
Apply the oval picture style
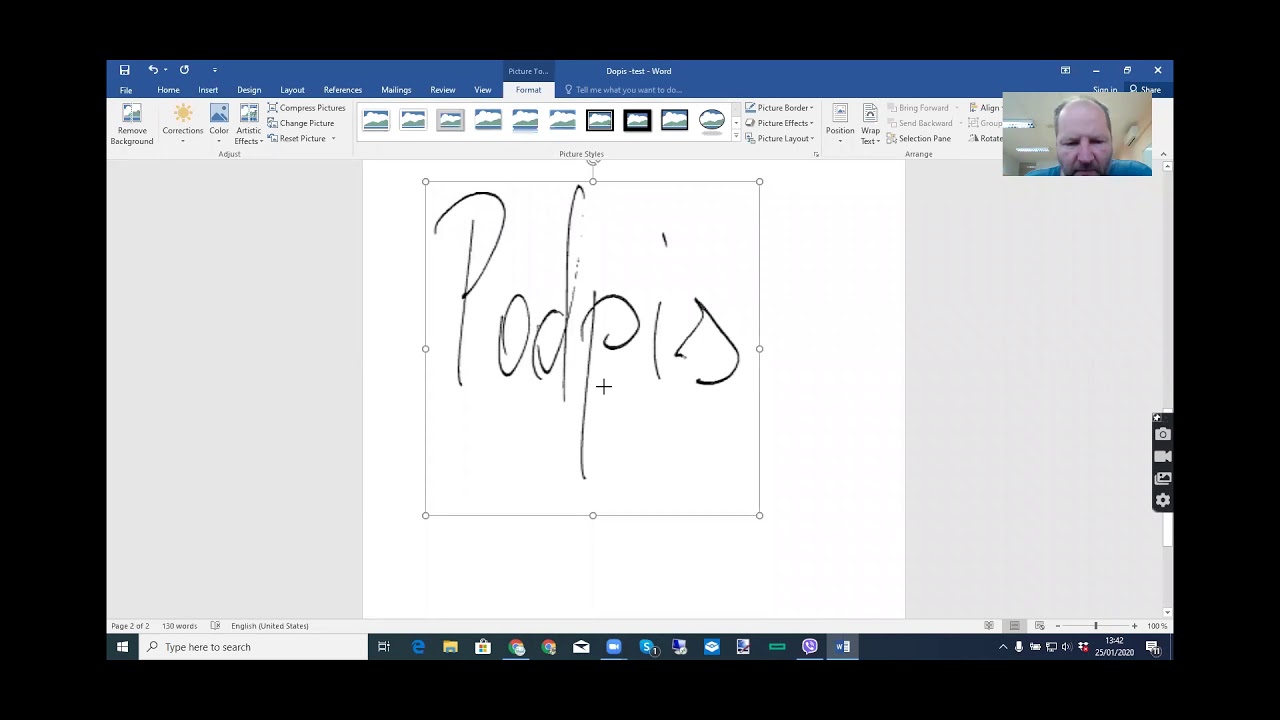point(712,121)
